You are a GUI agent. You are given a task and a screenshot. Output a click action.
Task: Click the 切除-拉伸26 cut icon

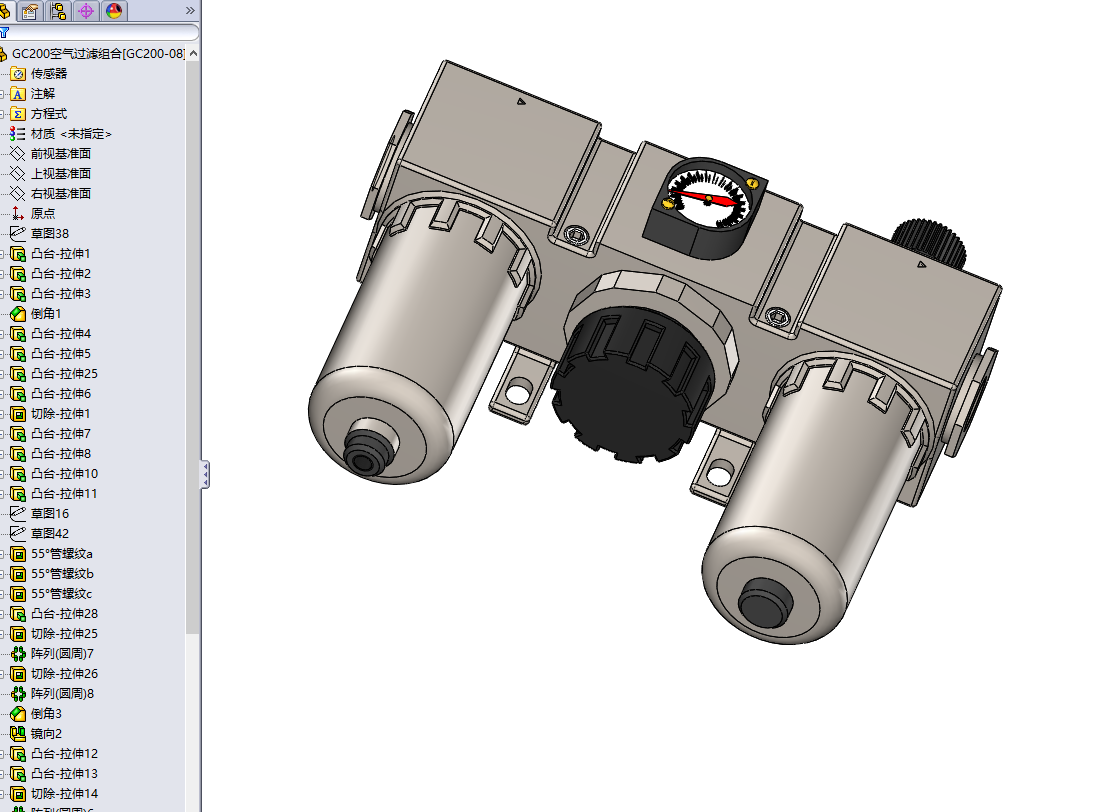click(x=18, y=674)
